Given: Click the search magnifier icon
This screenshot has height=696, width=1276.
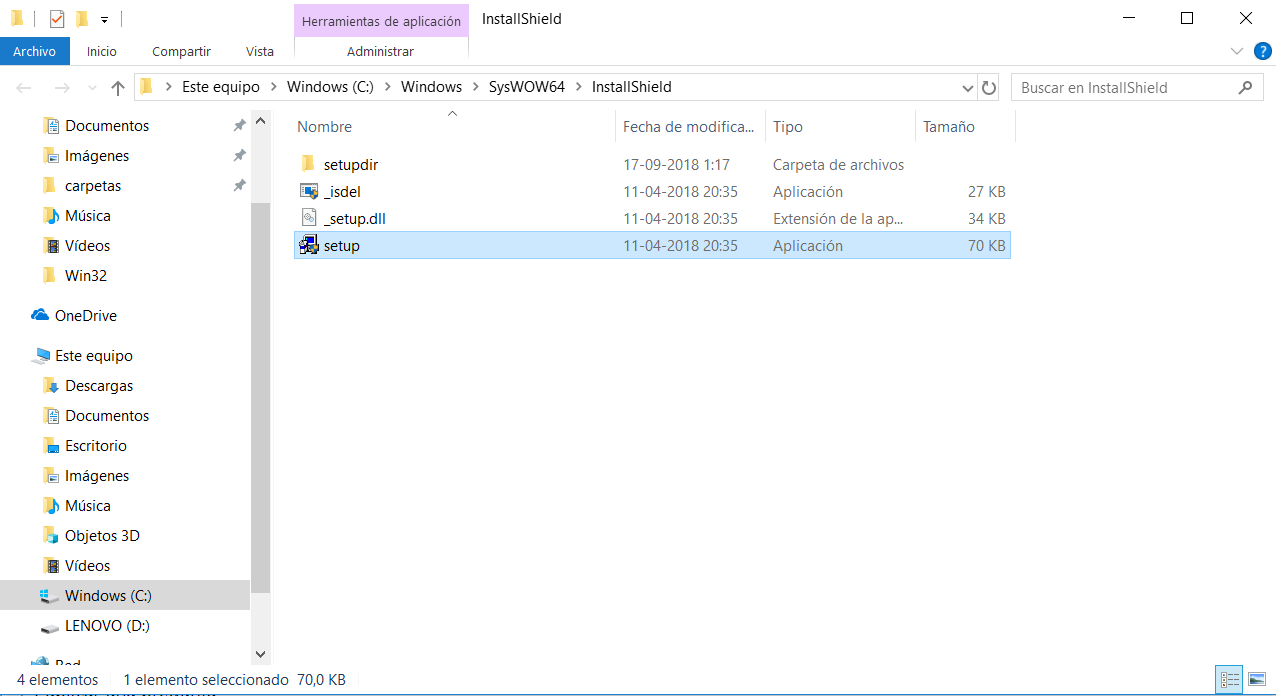Looking at the screenshot, I should tap(1245, 87).
